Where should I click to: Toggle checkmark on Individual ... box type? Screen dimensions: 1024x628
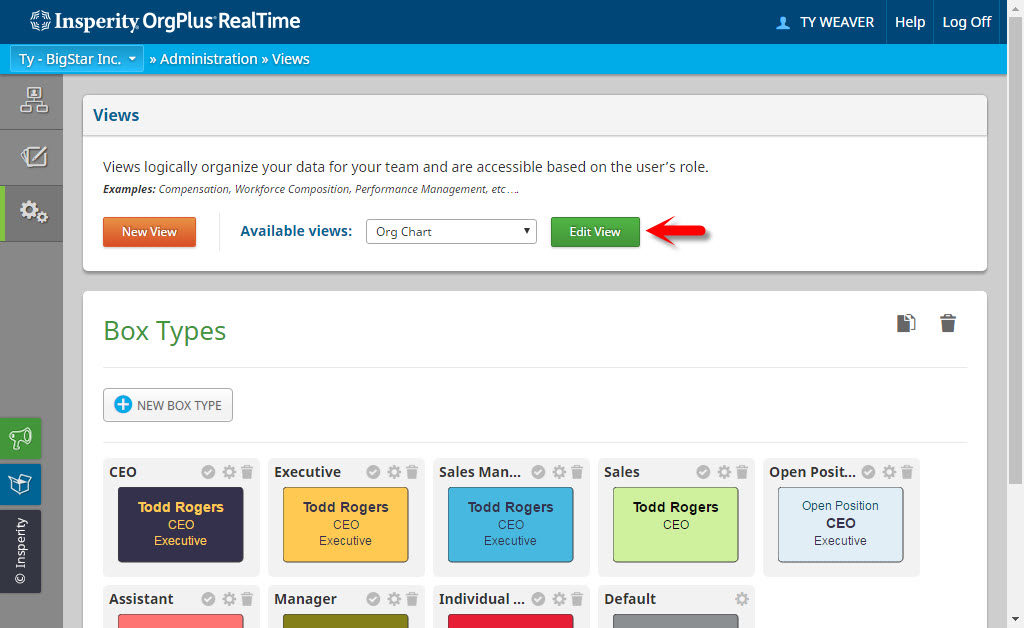(538, 599)
